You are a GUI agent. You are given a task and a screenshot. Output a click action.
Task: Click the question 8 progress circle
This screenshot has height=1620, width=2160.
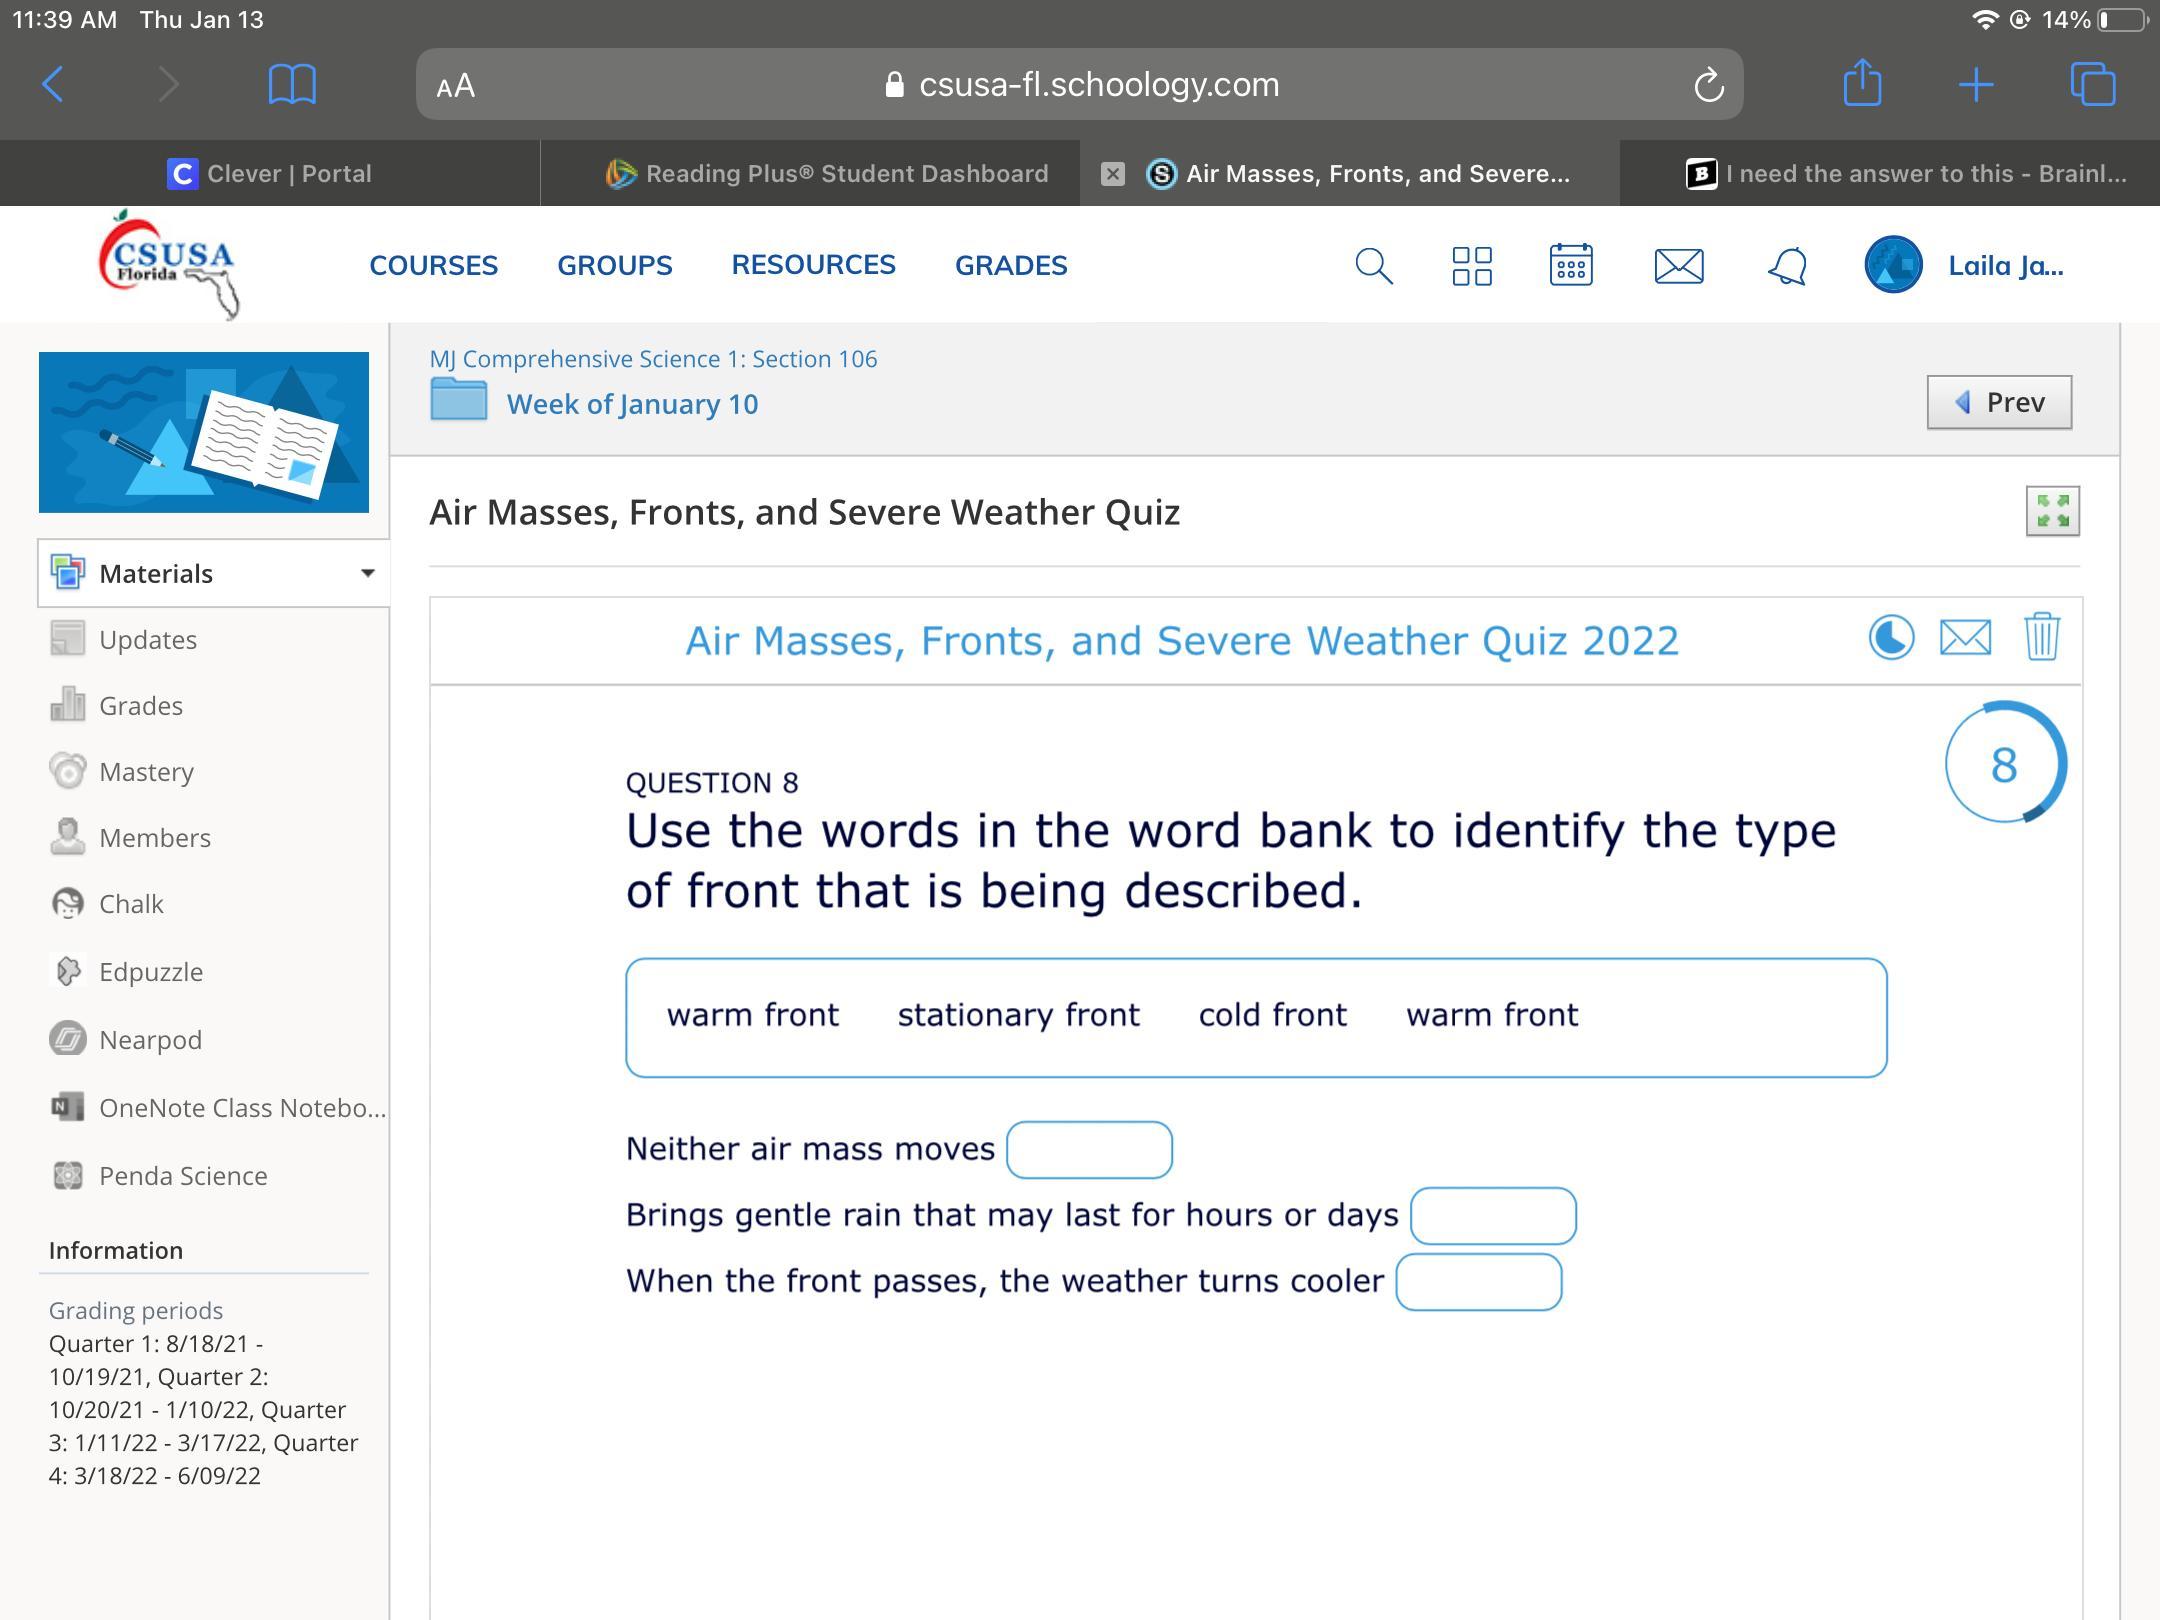pos(2004,764)
